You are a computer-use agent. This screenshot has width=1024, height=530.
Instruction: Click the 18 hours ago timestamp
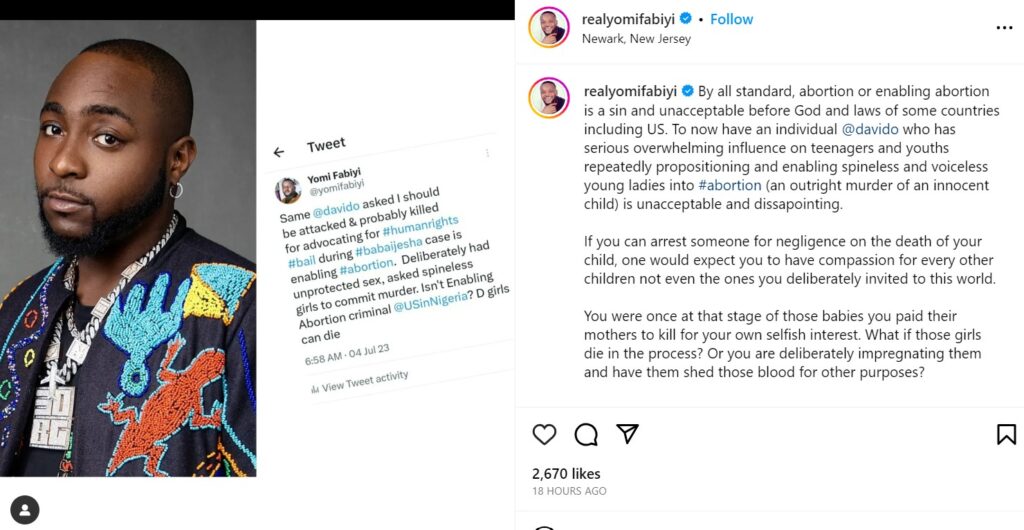[x=569, y=491]
